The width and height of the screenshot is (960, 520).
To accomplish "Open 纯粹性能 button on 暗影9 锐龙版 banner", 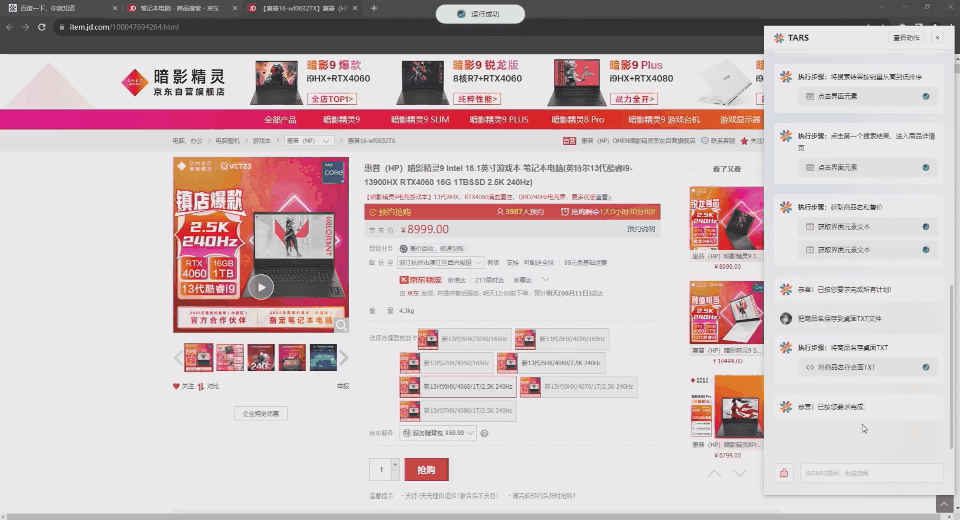I will coord(477,99).
